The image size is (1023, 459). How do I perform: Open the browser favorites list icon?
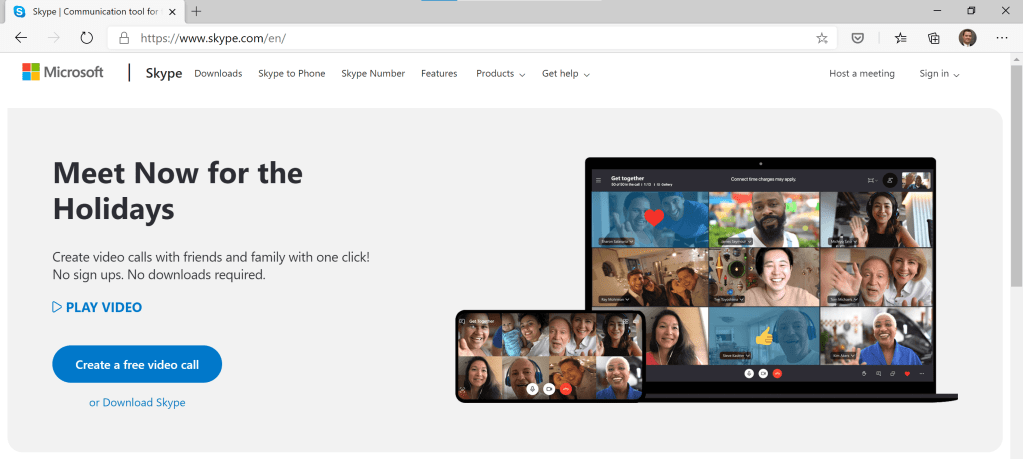point(901,38)
